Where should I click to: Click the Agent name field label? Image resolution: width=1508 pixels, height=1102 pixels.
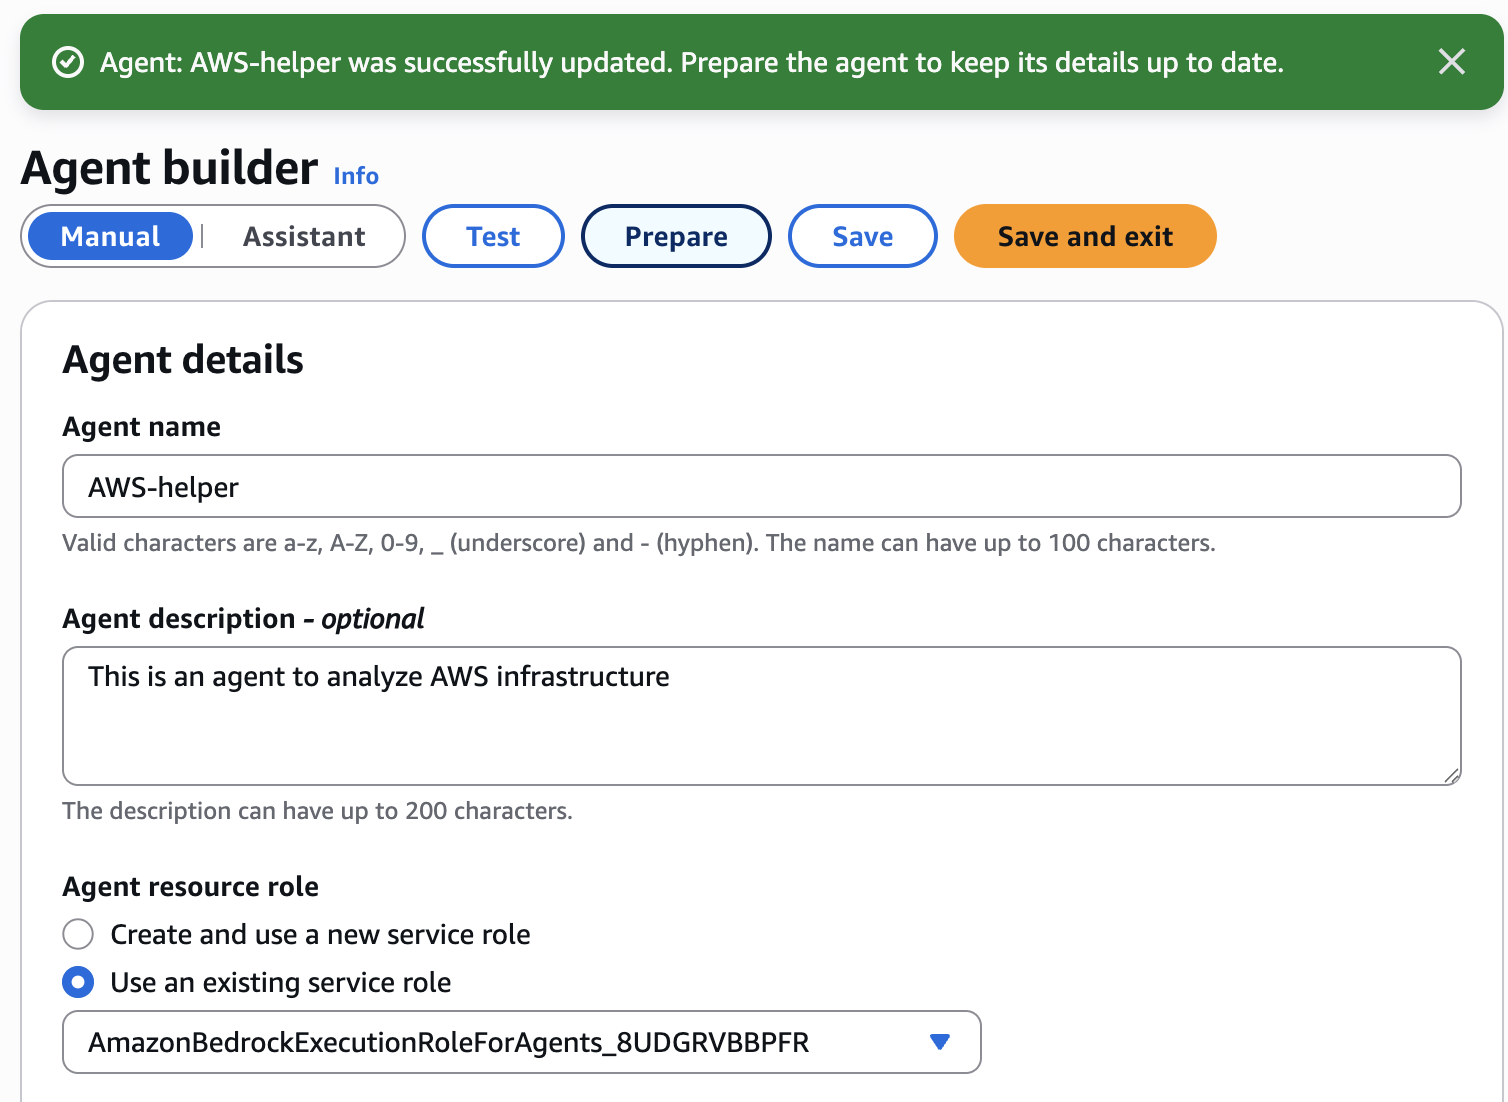[141, 427]
